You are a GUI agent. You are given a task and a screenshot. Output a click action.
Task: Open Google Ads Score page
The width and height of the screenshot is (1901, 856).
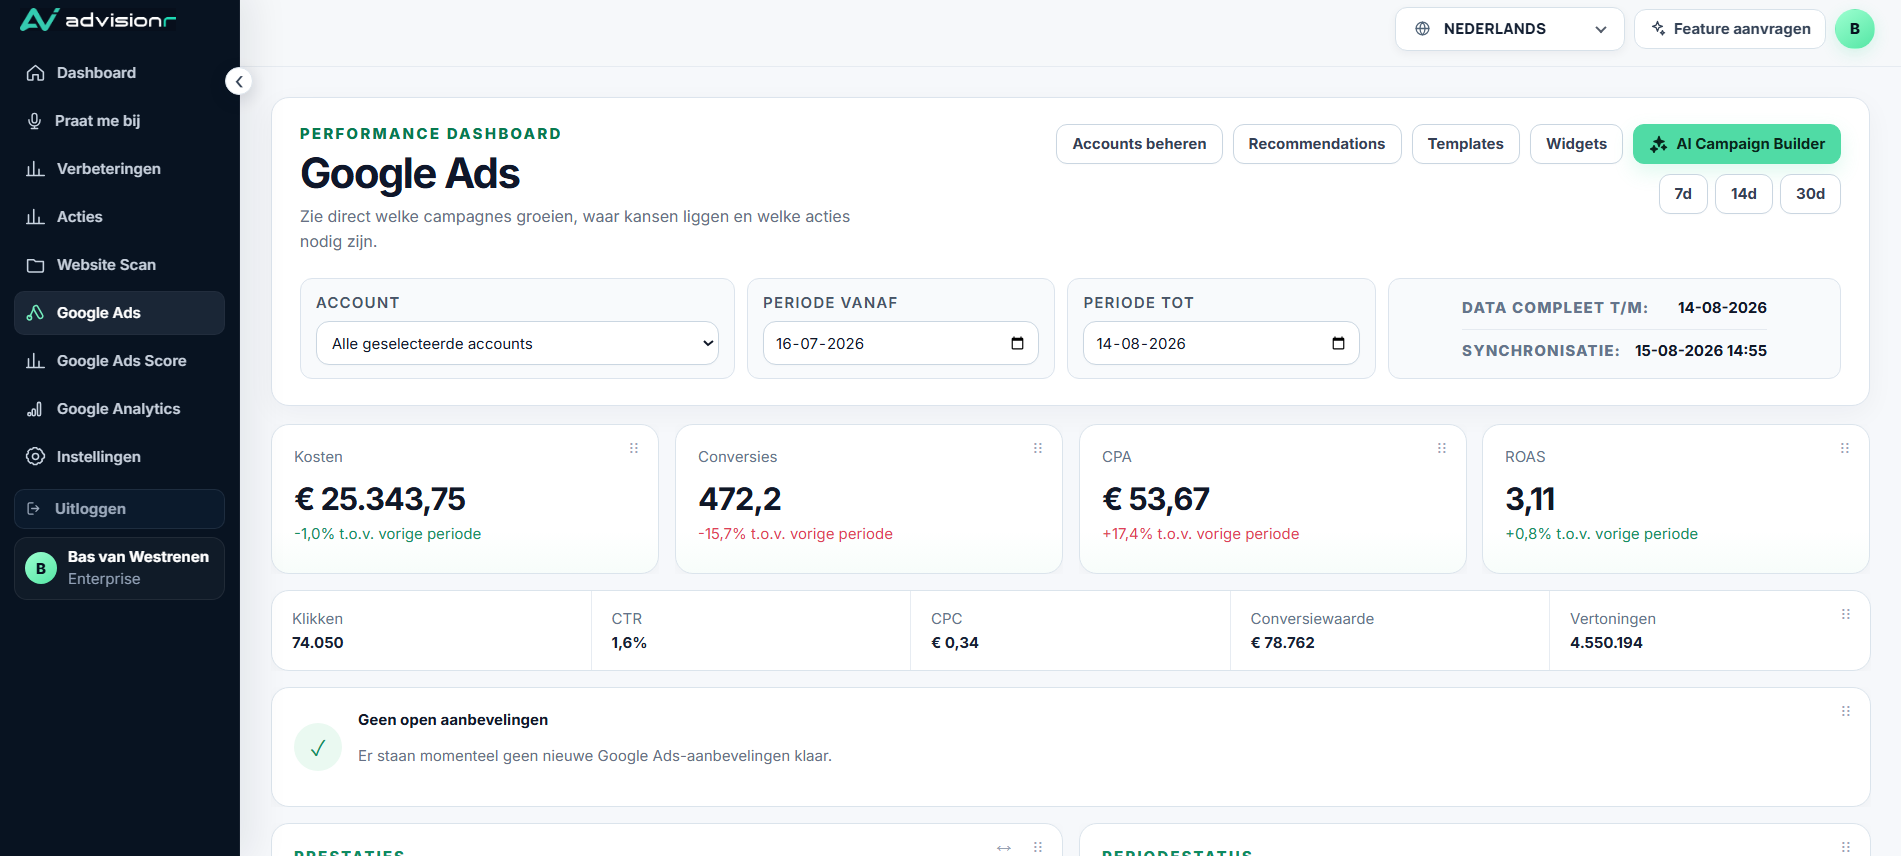(119, 361)
